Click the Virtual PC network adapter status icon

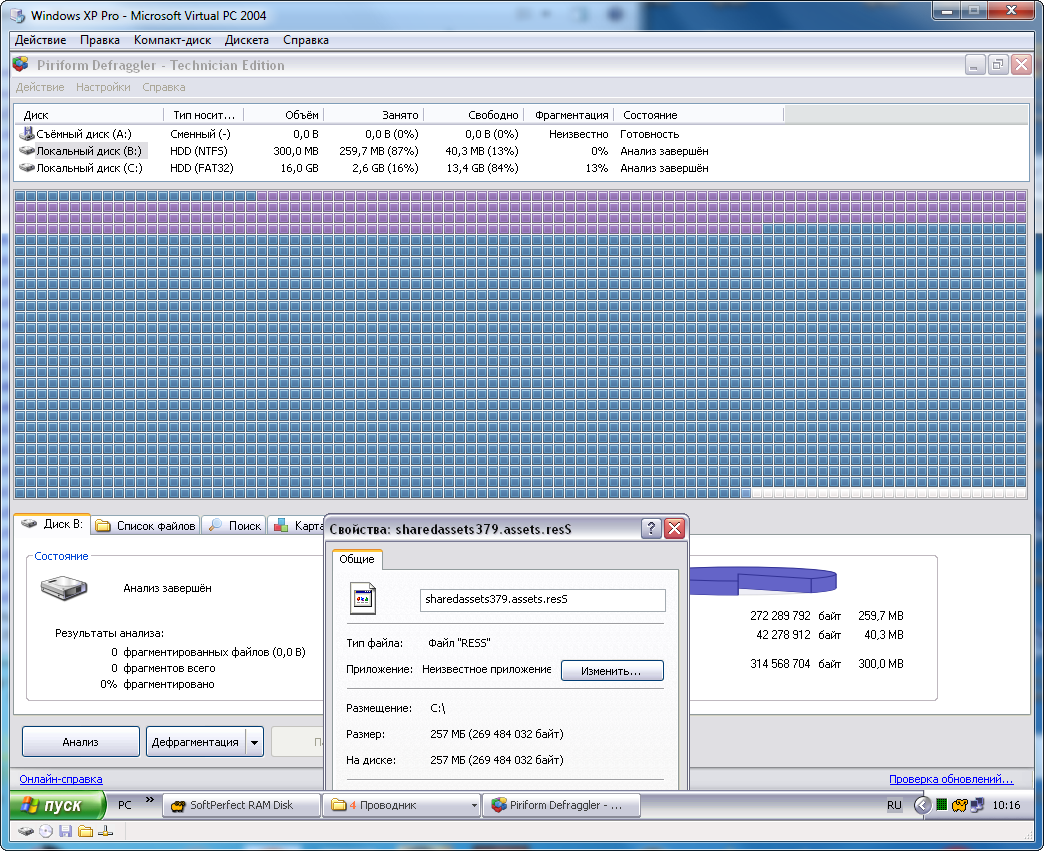pos(106,831)
